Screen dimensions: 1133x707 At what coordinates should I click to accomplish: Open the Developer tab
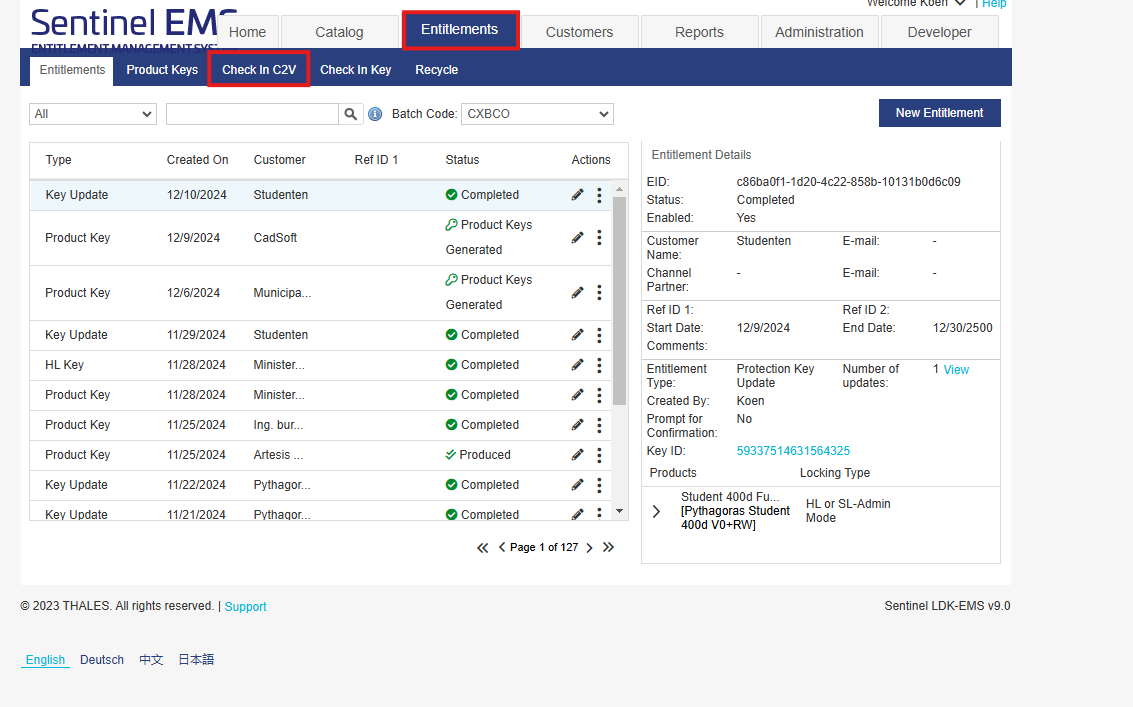pyautogui.click(x=939, y=32)
